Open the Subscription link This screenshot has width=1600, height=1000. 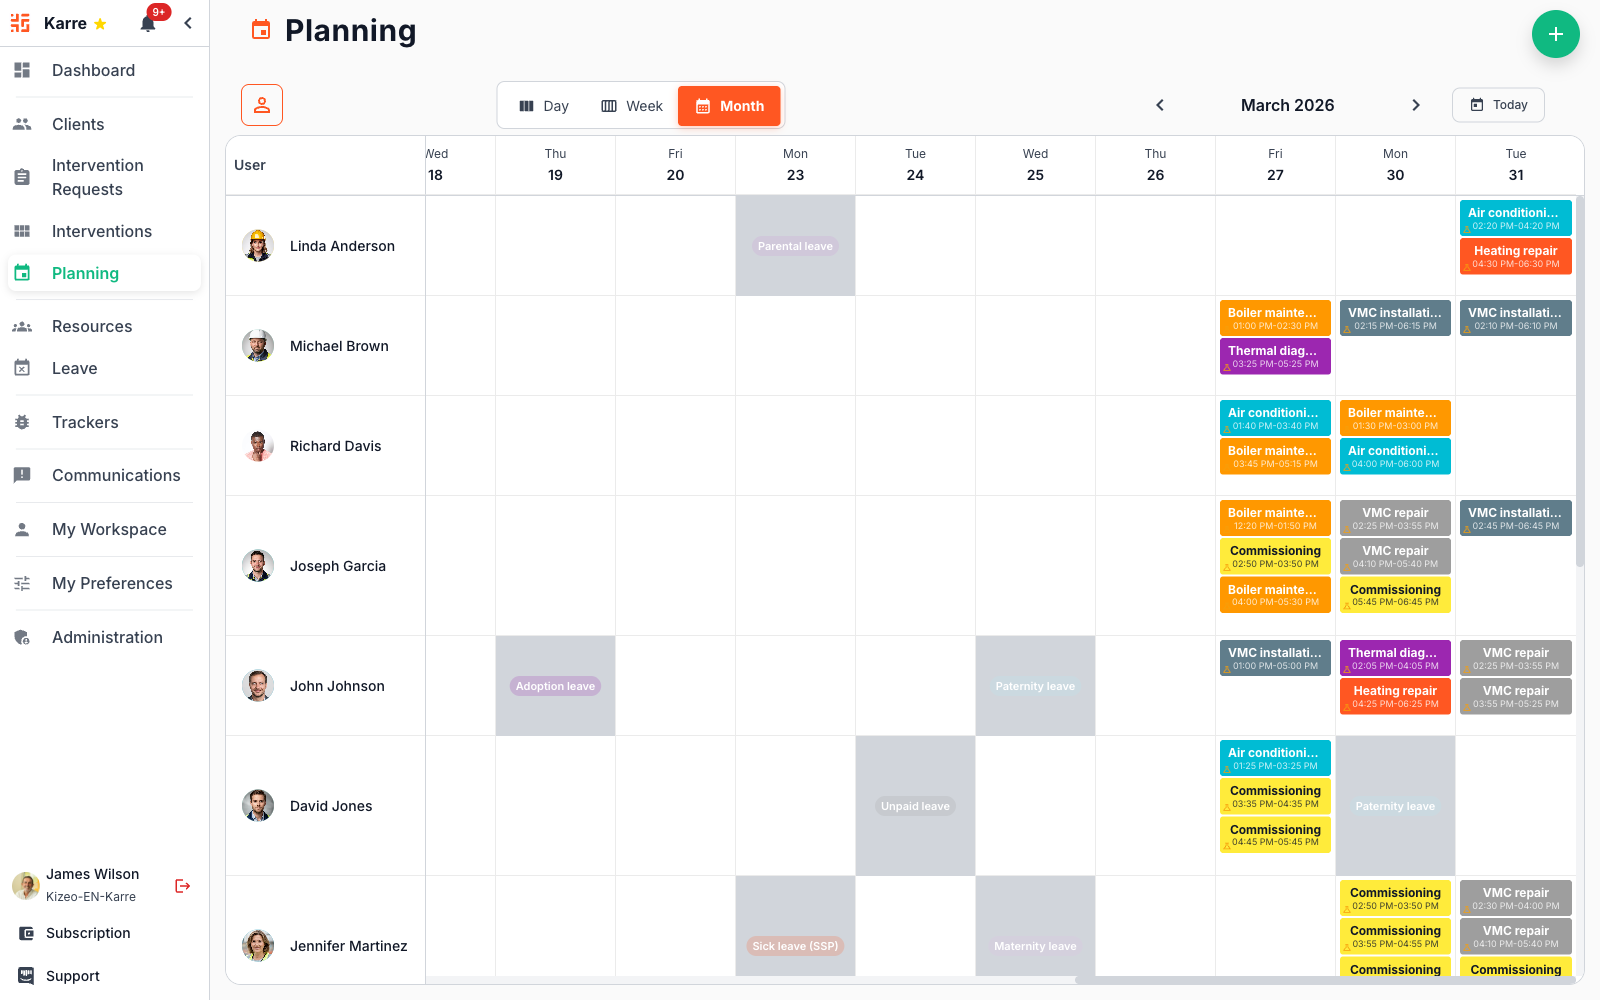tap(88, 933)
